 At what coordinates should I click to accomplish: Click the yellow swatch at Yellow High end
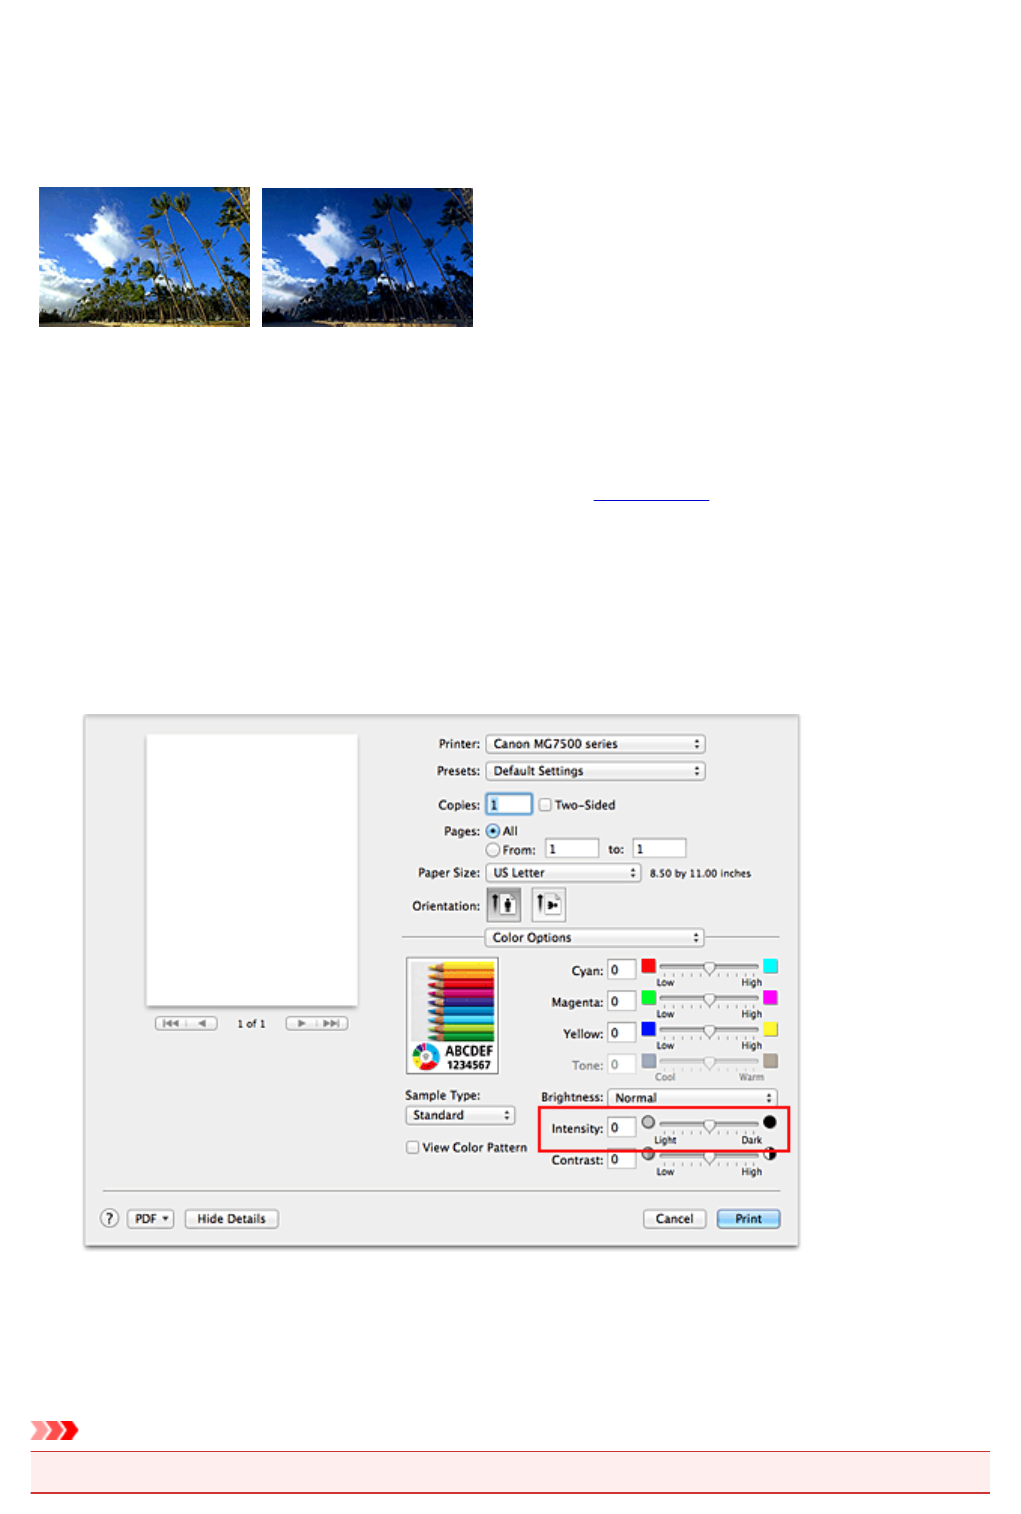click(770, 1029)
